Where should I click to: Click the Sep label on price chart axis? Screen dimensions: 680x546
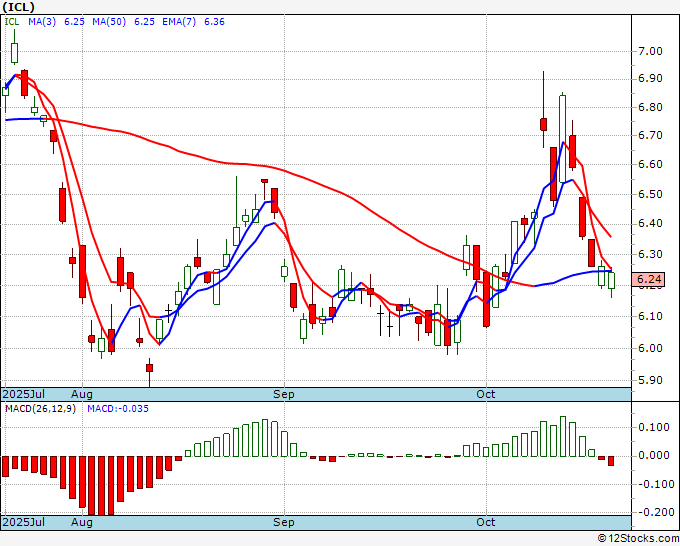[x=284, y=394]
